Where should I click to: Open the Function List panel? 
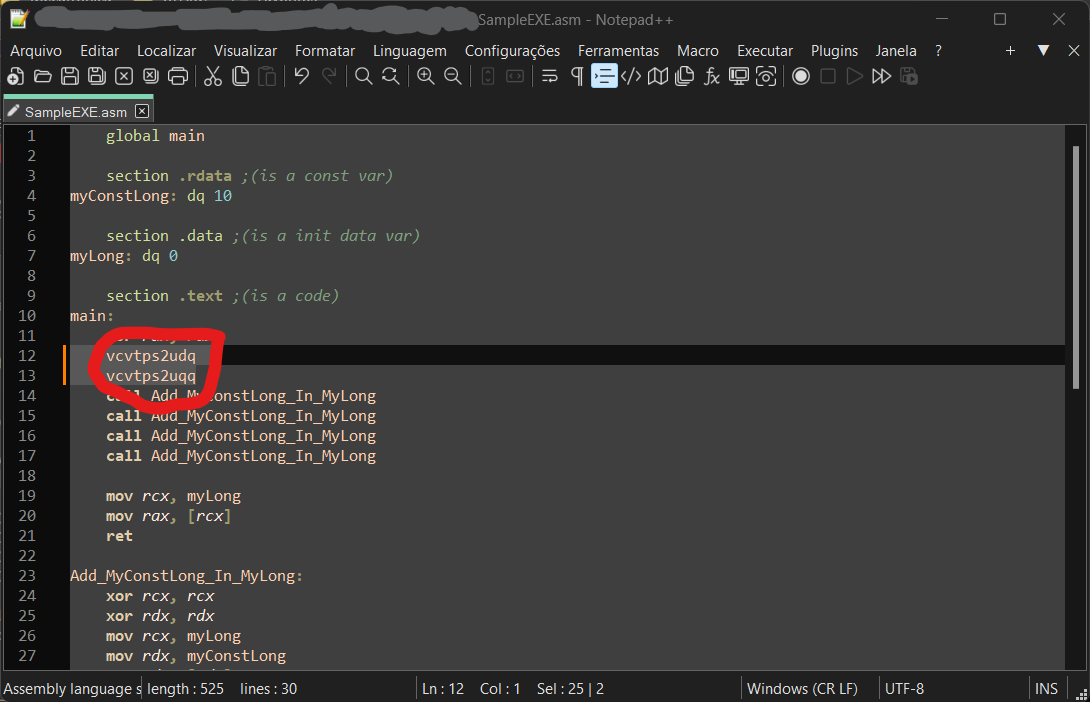pyautogui.click(x=711, y=76)
